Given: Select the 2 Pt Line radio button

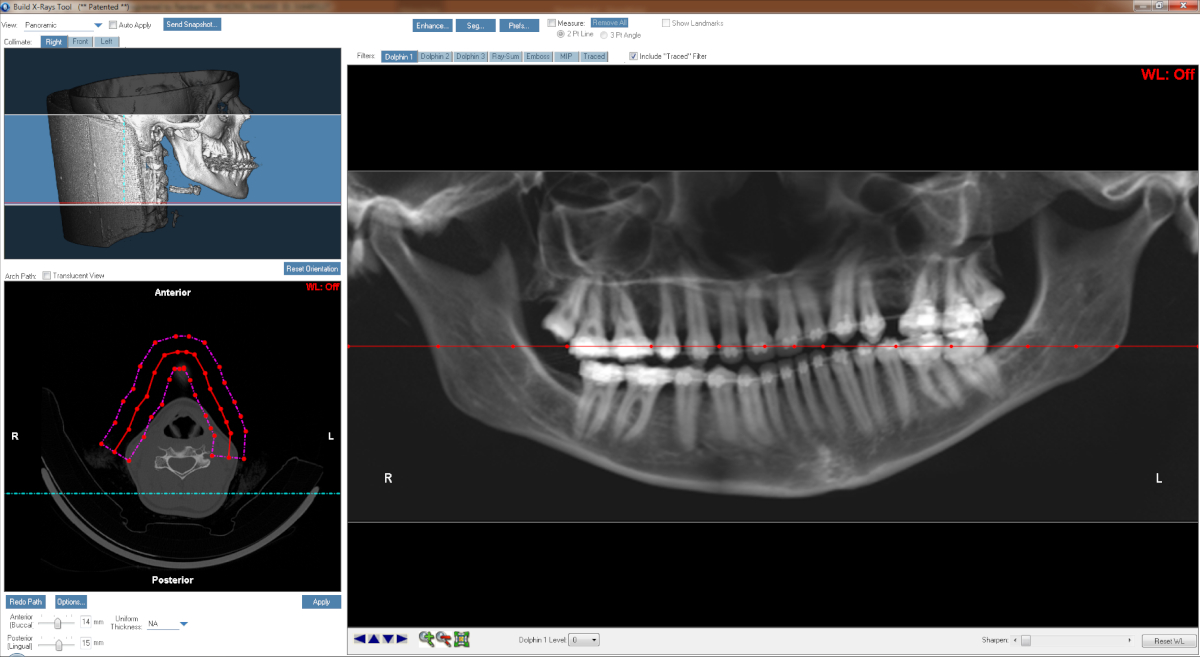Looking at the screenshot, I should coord(561,34).
